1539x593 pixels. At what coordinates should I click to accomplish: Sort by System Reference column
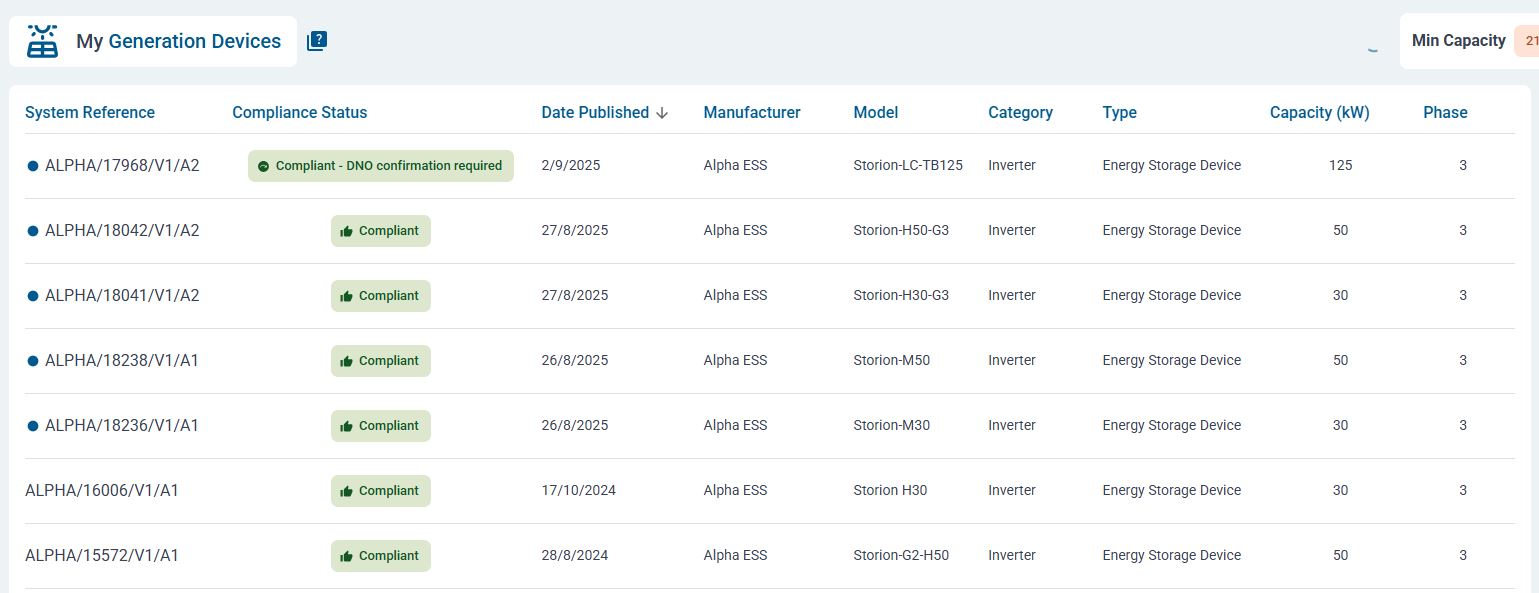(x=90, y=112)
